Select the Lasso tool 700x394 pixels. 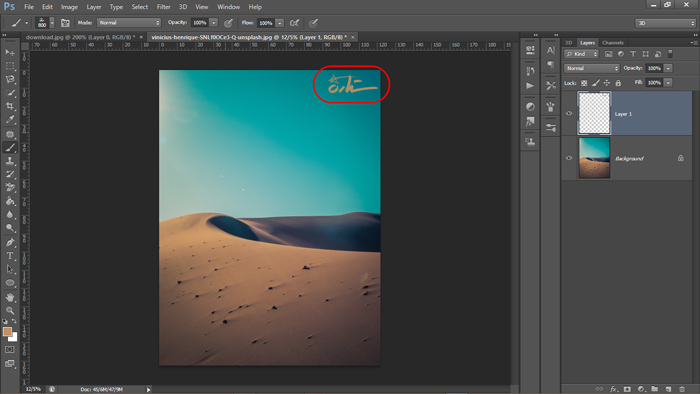click(10, 79)
